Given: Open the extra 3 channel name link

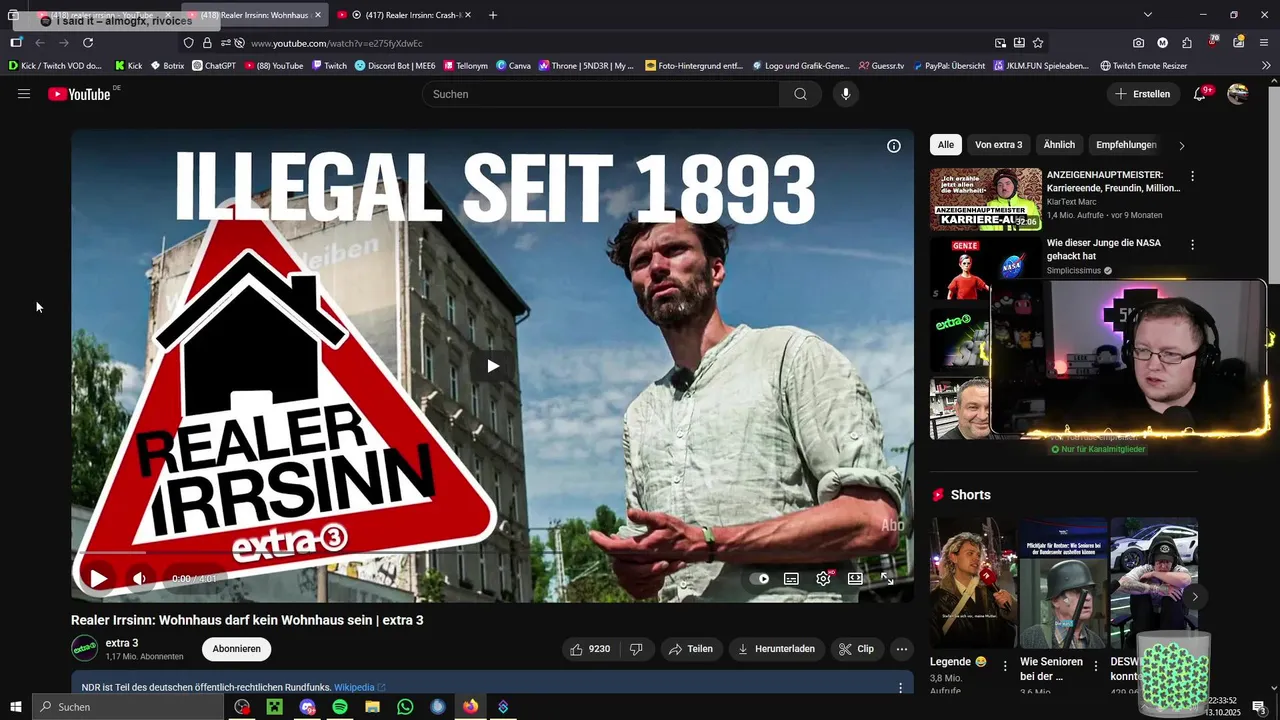Looking at the screenshot, I should (x=122, y=643).
